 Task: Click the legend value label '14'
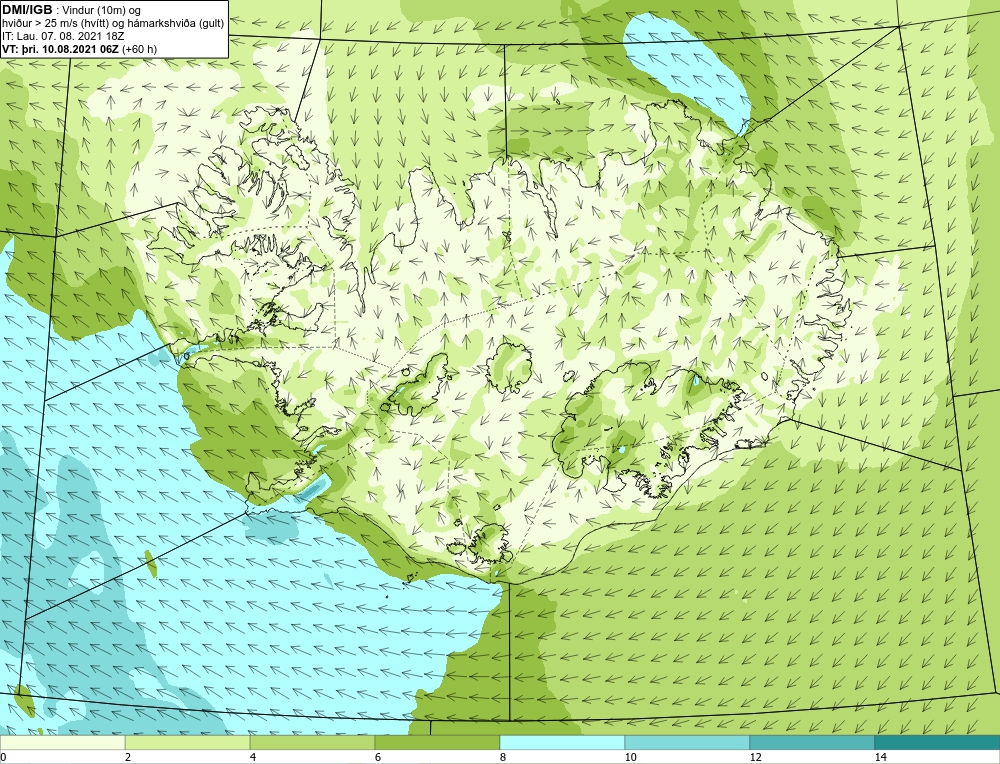point(881,757)
